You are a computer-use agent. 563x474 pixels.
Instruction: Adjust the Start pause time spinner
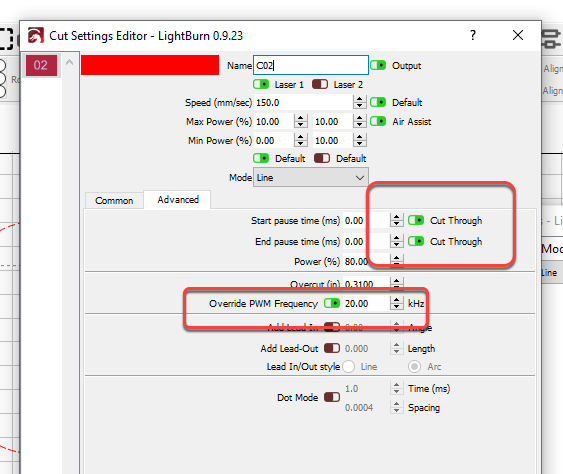396,220
